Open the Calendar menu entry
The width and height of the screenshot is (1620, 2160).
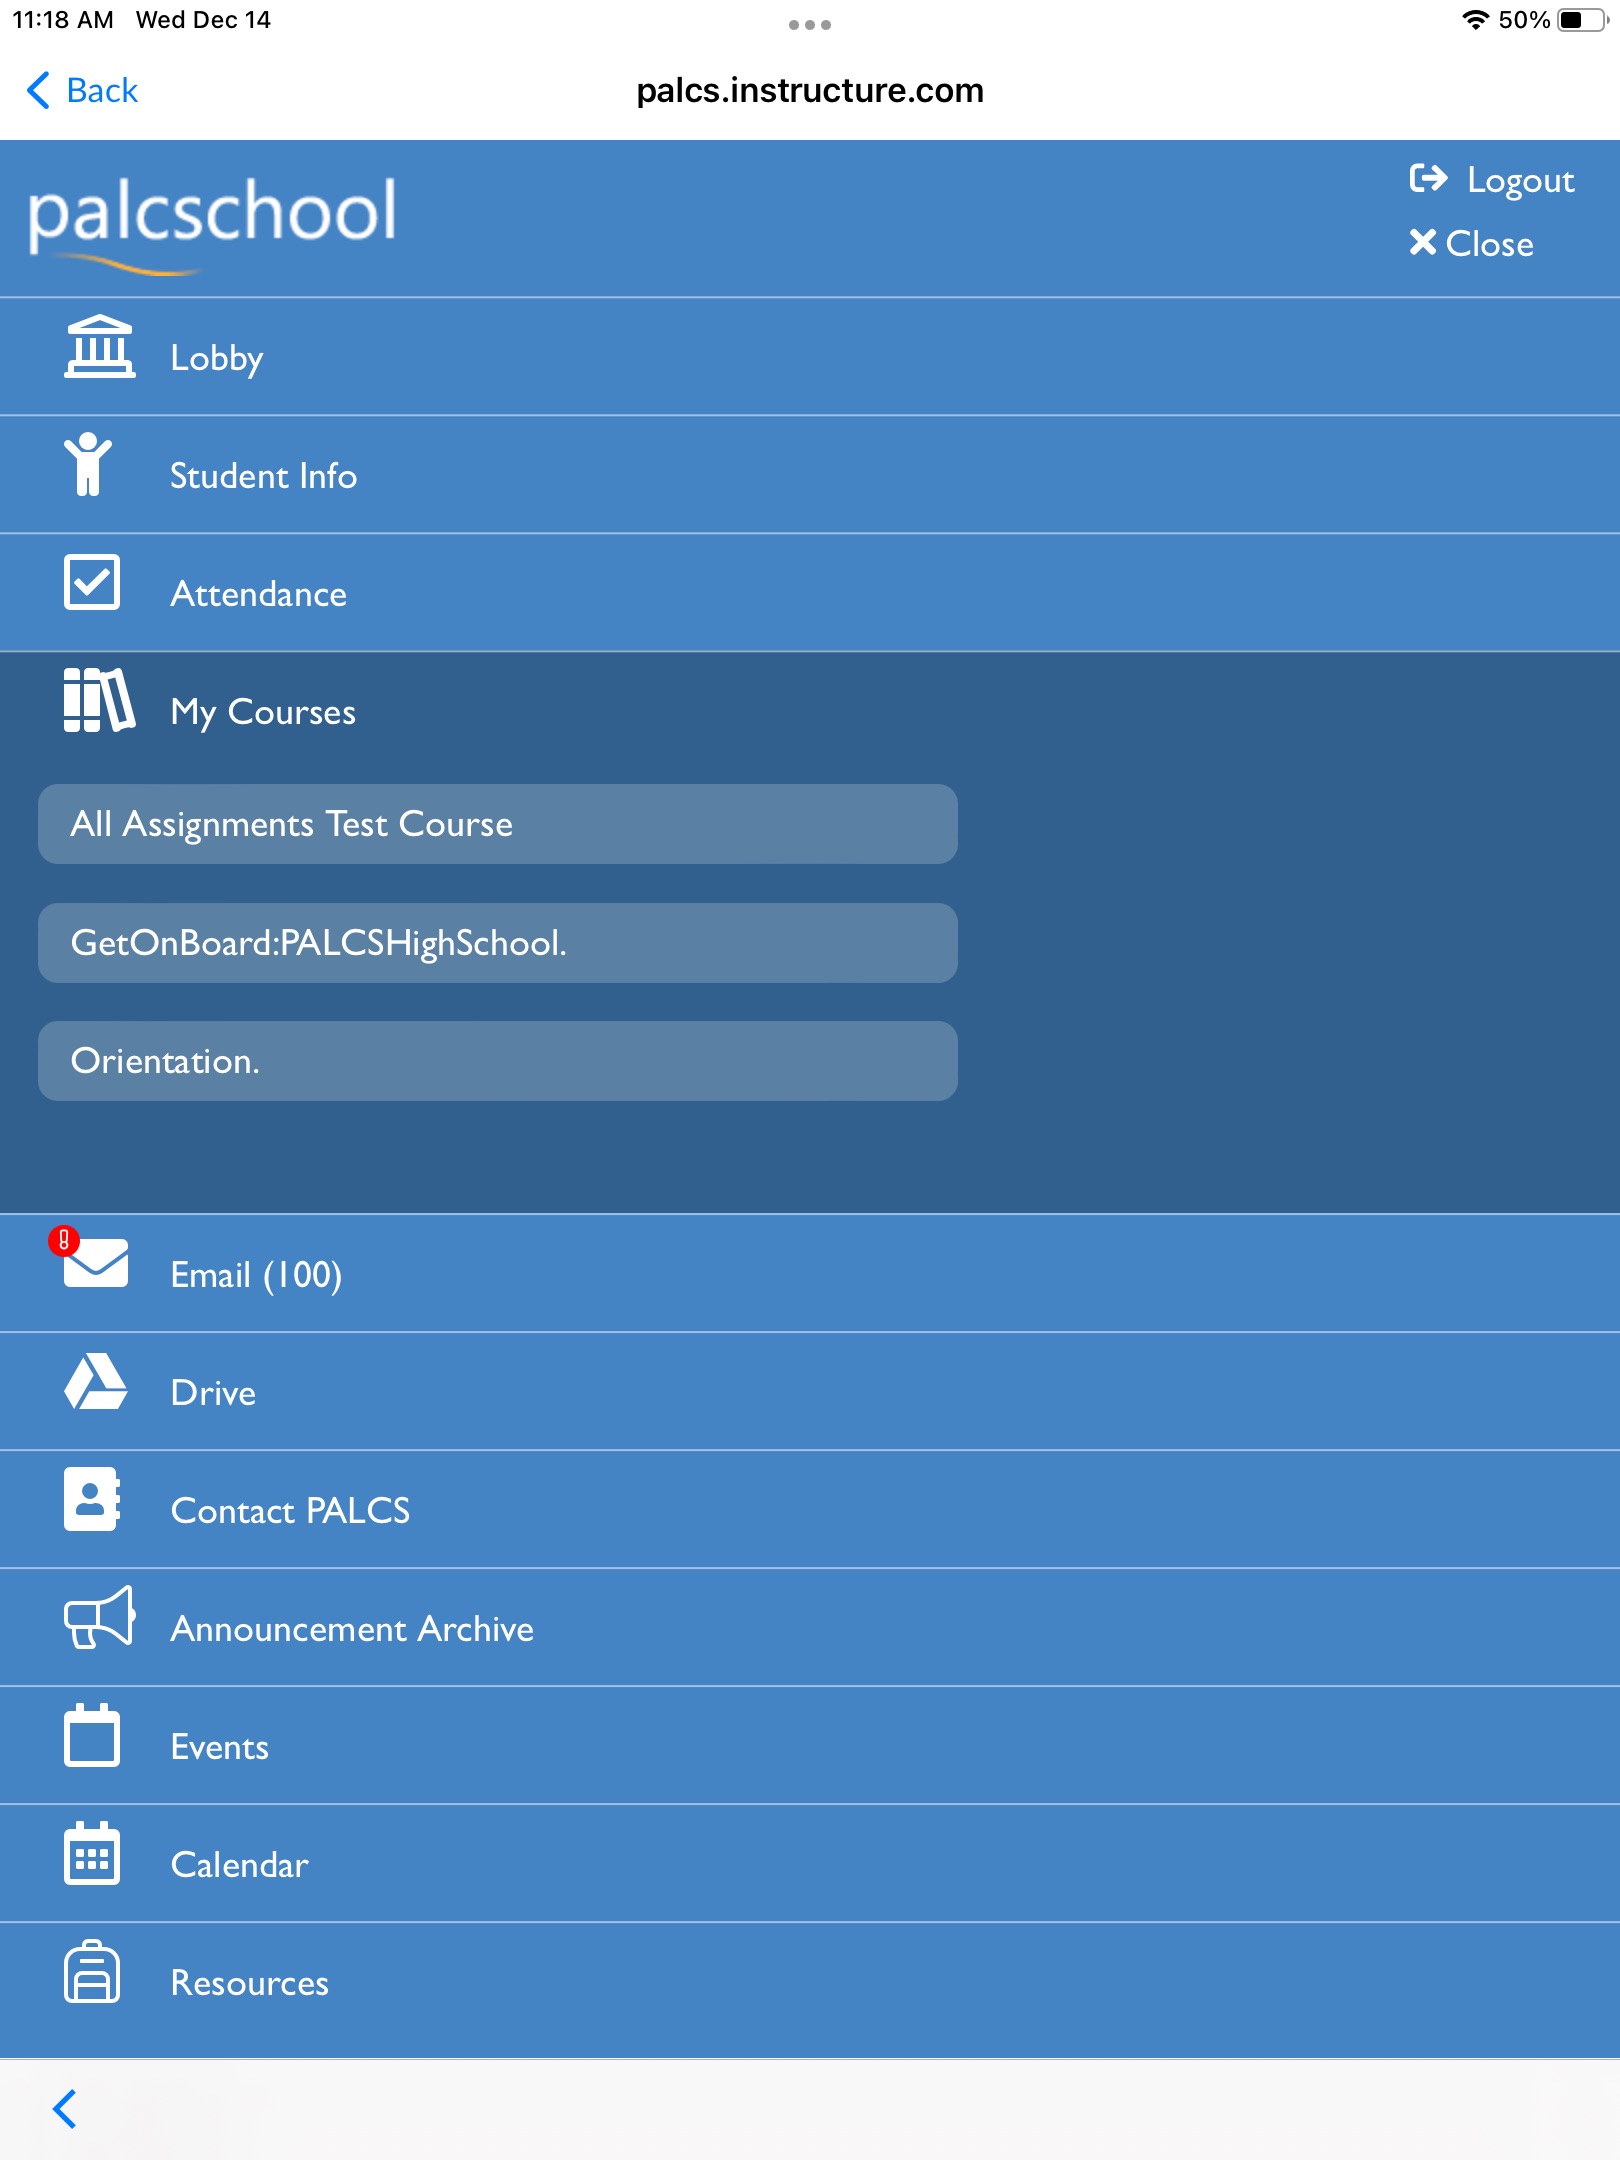pyautogui.click(x=810, y=1864)
